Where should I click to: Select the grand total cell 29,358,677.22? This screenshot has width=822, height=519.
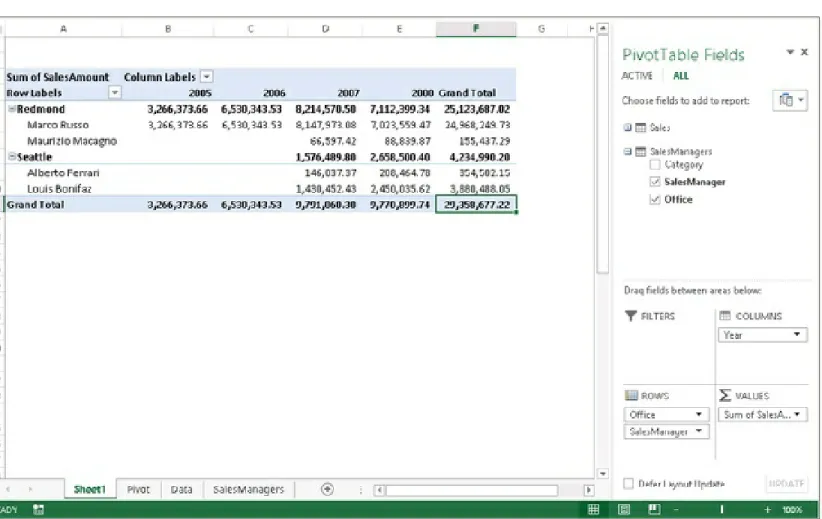pos(476,204)
